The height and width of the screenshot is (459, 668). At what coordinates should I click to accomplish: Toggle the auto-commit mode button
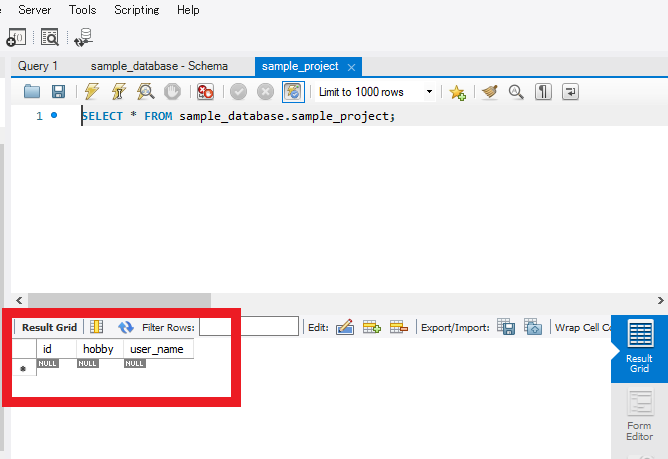click(293, 92)
